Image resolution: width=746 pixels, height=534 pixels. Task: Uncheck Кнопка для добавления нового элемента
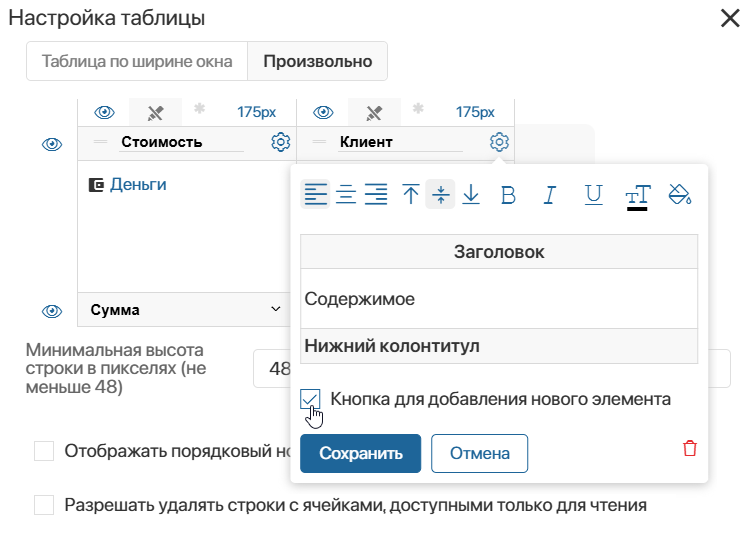point(310,399)
